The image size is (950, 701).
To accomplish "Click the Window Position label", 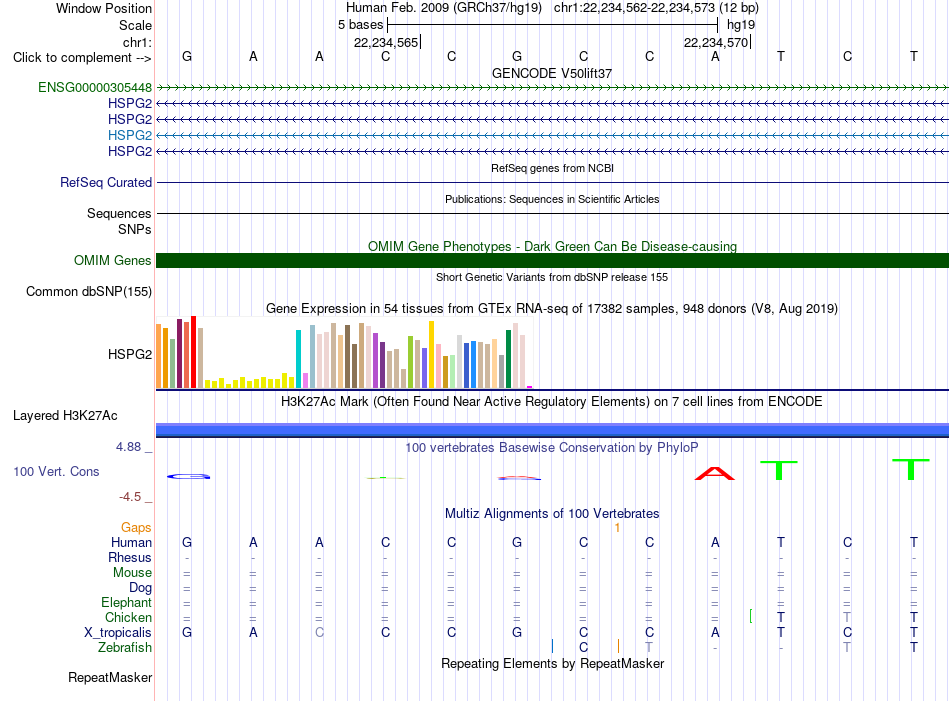I will (104, 8).
